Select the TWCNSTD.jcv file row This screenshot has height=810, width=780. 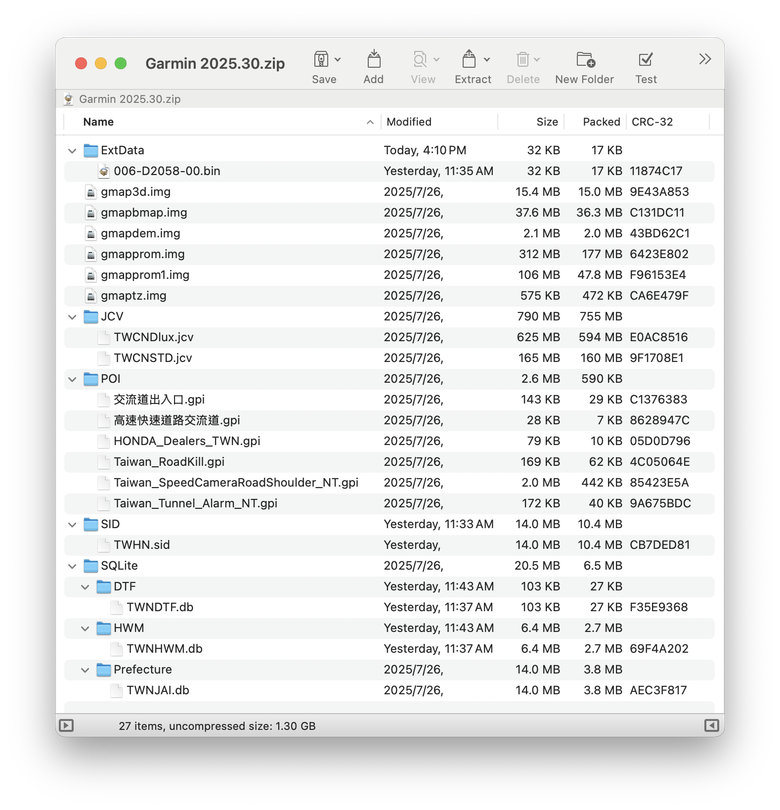389,358
